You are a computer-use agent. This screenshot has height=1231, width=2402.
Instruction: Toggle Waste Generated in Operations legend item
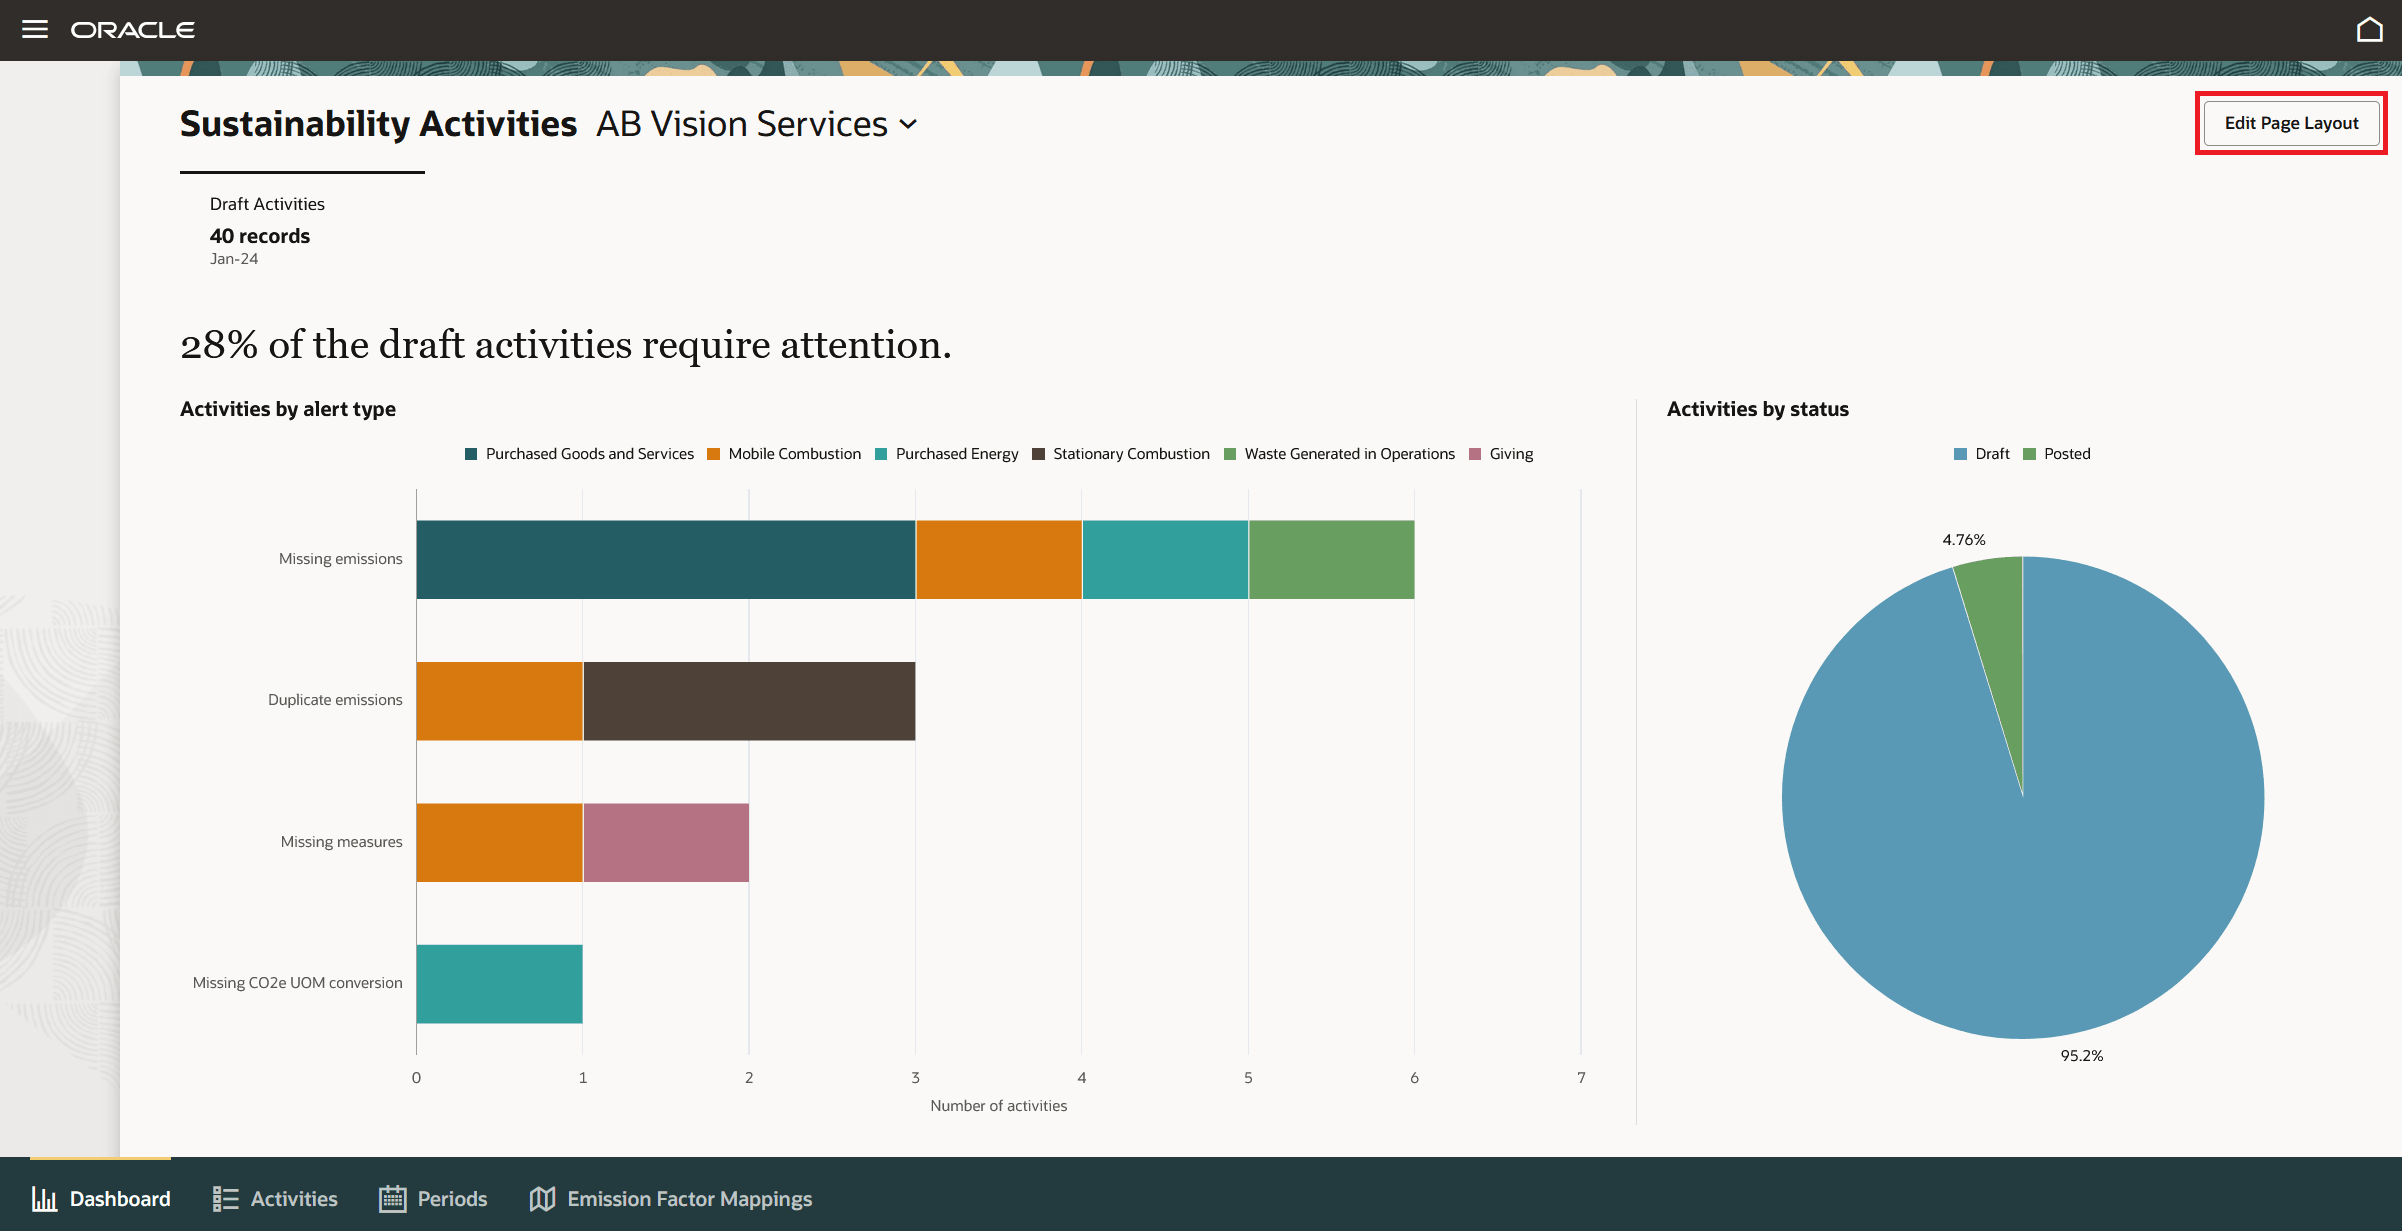coord(1340,453)
